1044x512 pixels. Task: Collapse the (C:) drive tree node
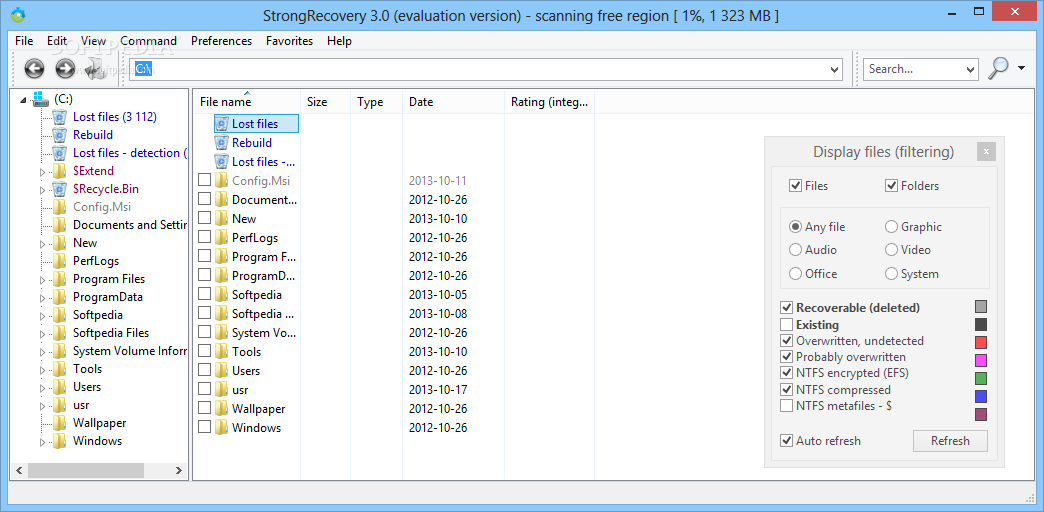point(23,100)
